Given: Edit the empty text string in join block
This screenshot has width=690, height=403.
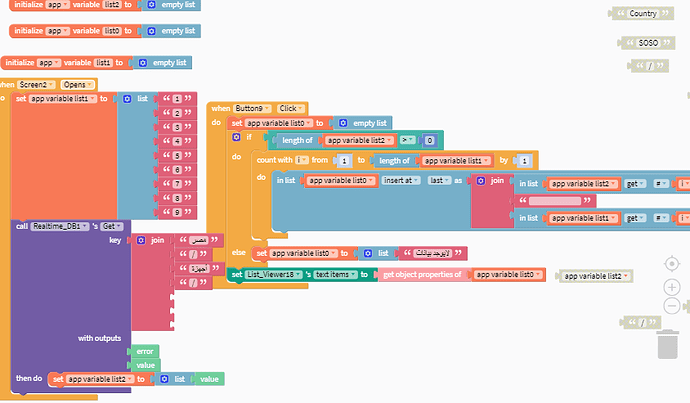Looking at the screenshot, I should [555, 201].
